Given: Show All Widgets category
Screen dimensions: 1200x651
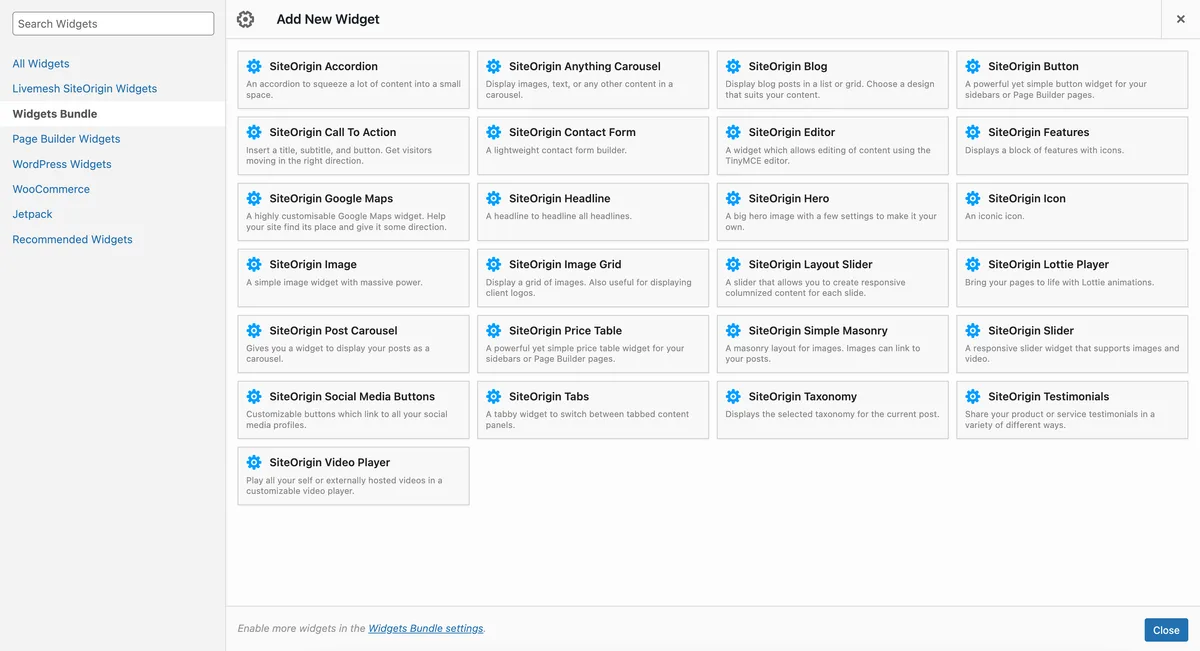Looking at the screenshot, I should point(41,64).
